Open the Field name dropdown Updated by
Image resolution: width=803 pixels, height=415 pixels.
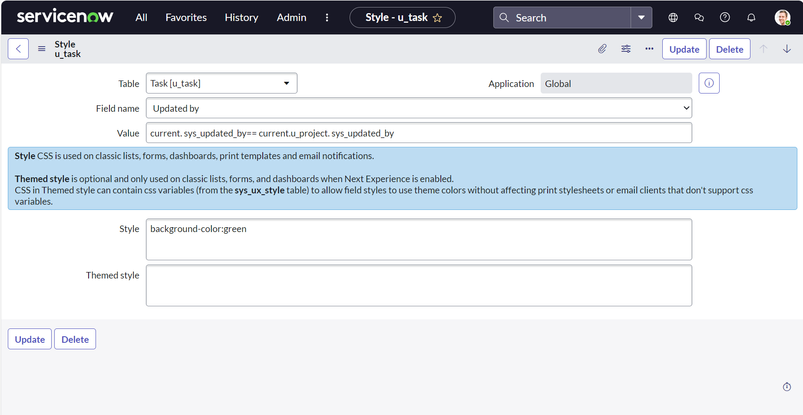tap(419, 108)
